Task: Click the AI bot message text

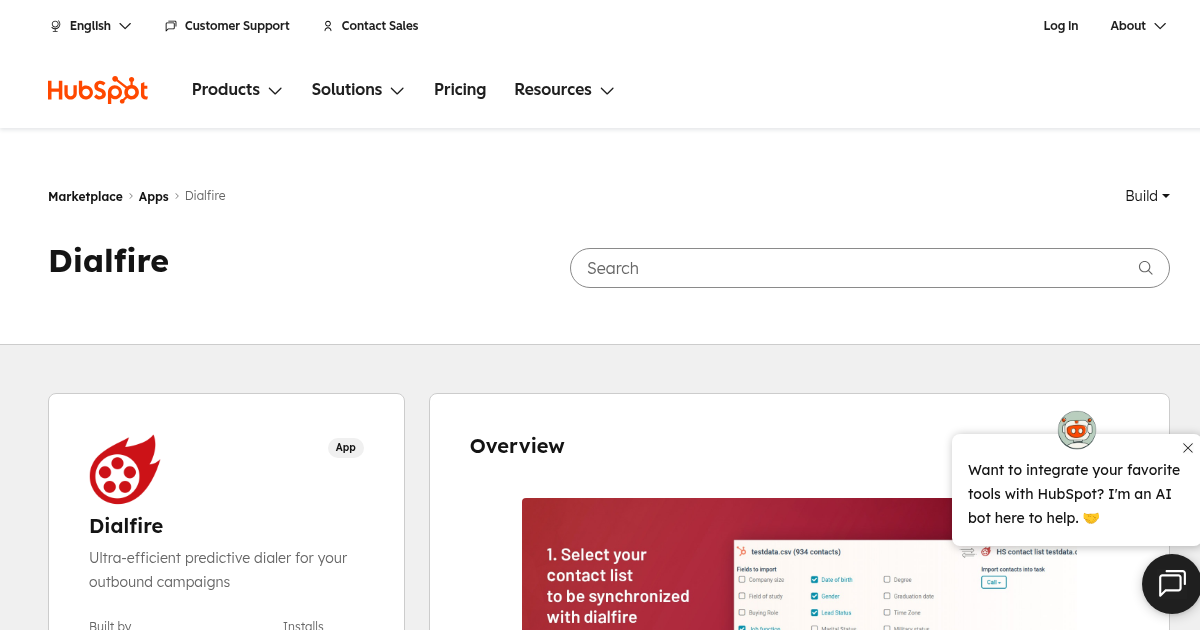Action: tap(1074, 494)
